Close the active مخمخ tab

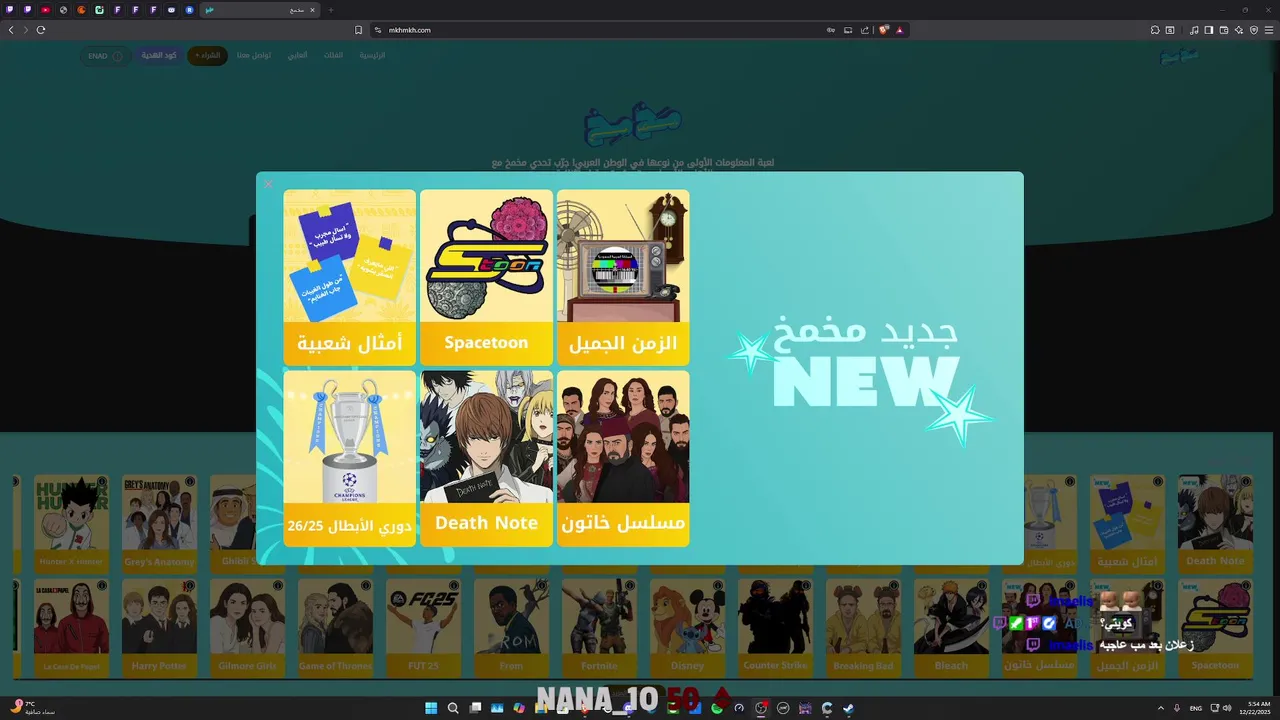(x=312, y=10)
